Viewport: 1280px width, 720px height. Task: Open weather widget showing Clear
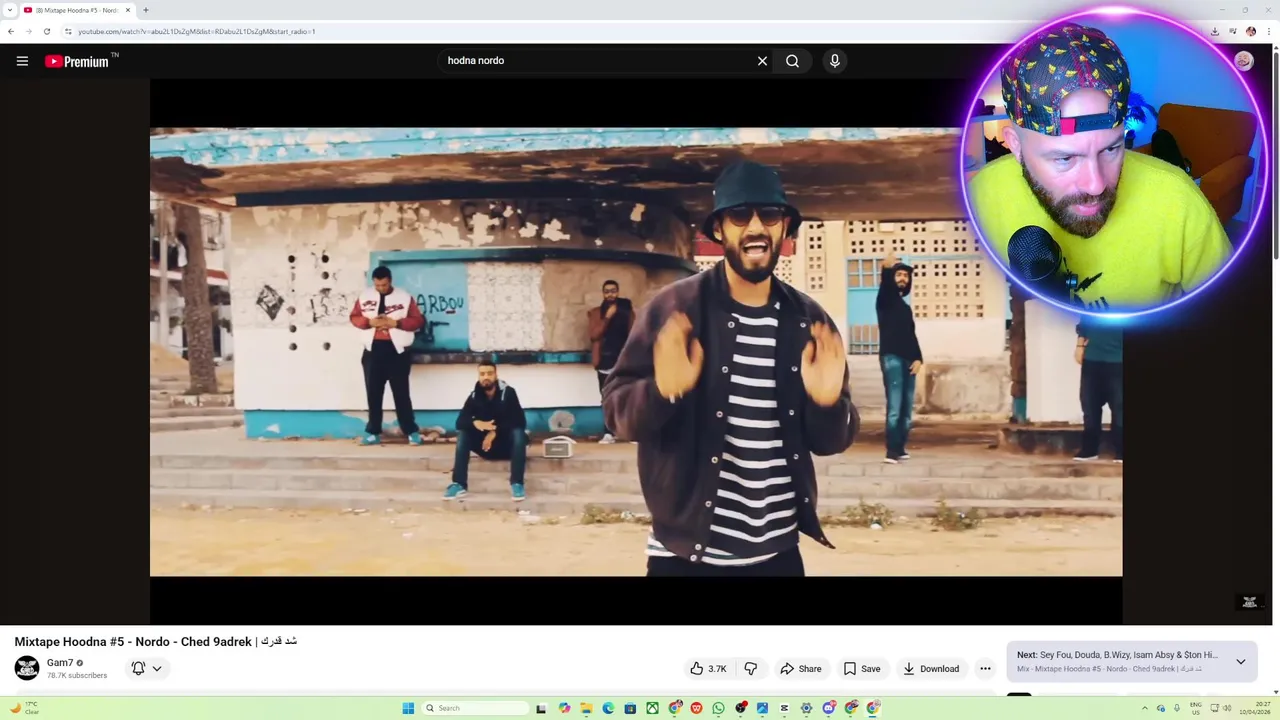(x=24, y=708)
